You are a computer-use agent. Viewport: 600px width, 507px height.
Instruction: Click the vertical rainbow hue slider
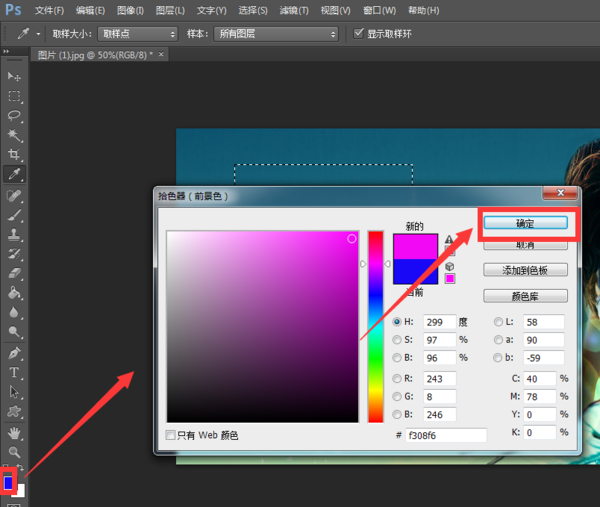(376, 325)
